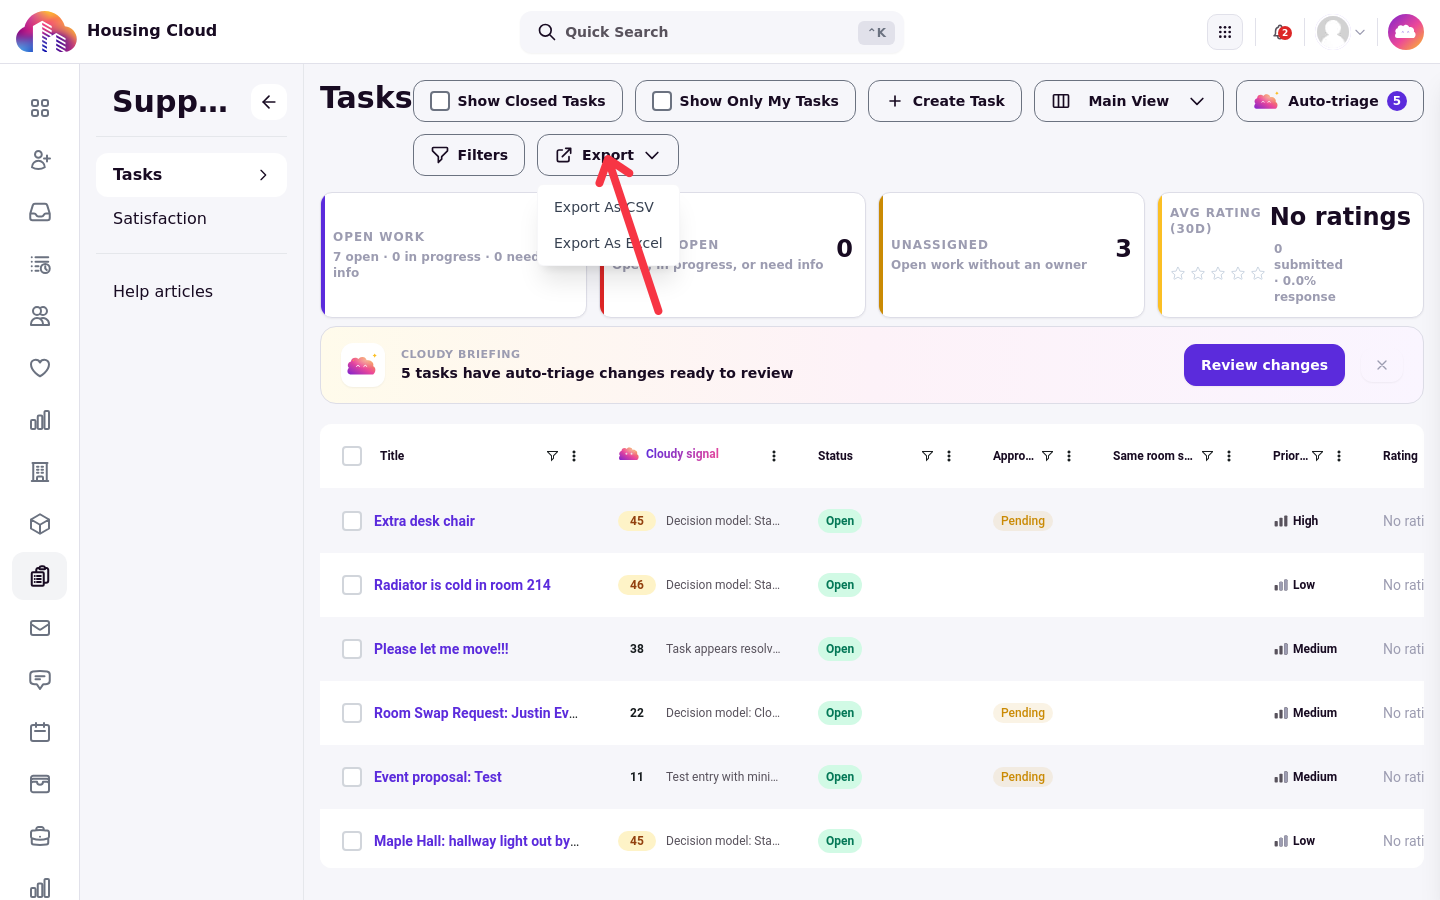
Task: Enable Show Only My Tasks checkbox
Action: [x=662, y=101]
